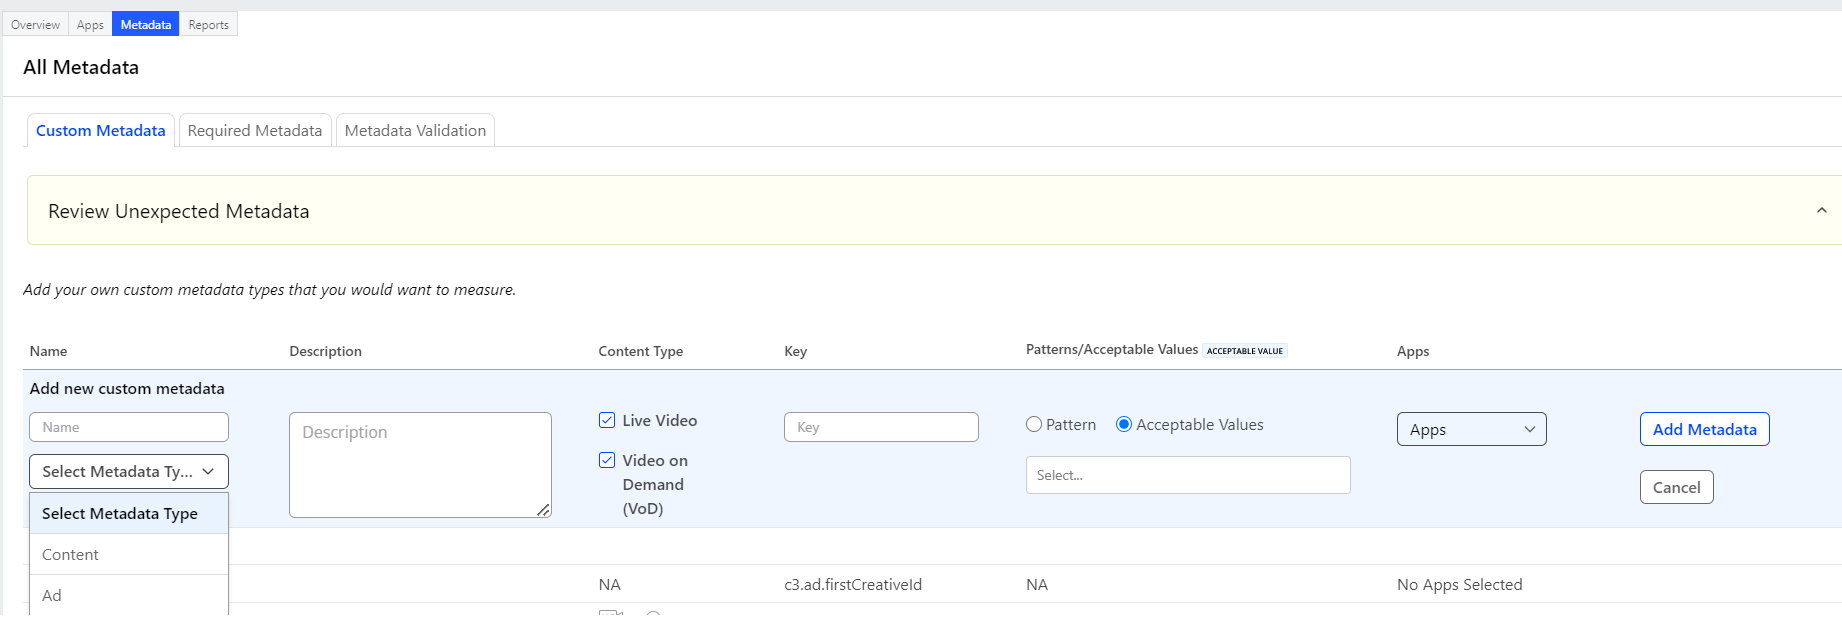Go to Required Metadata tab
The width and height of the screenshot is (1842, 622).
(x=255, y=130)
